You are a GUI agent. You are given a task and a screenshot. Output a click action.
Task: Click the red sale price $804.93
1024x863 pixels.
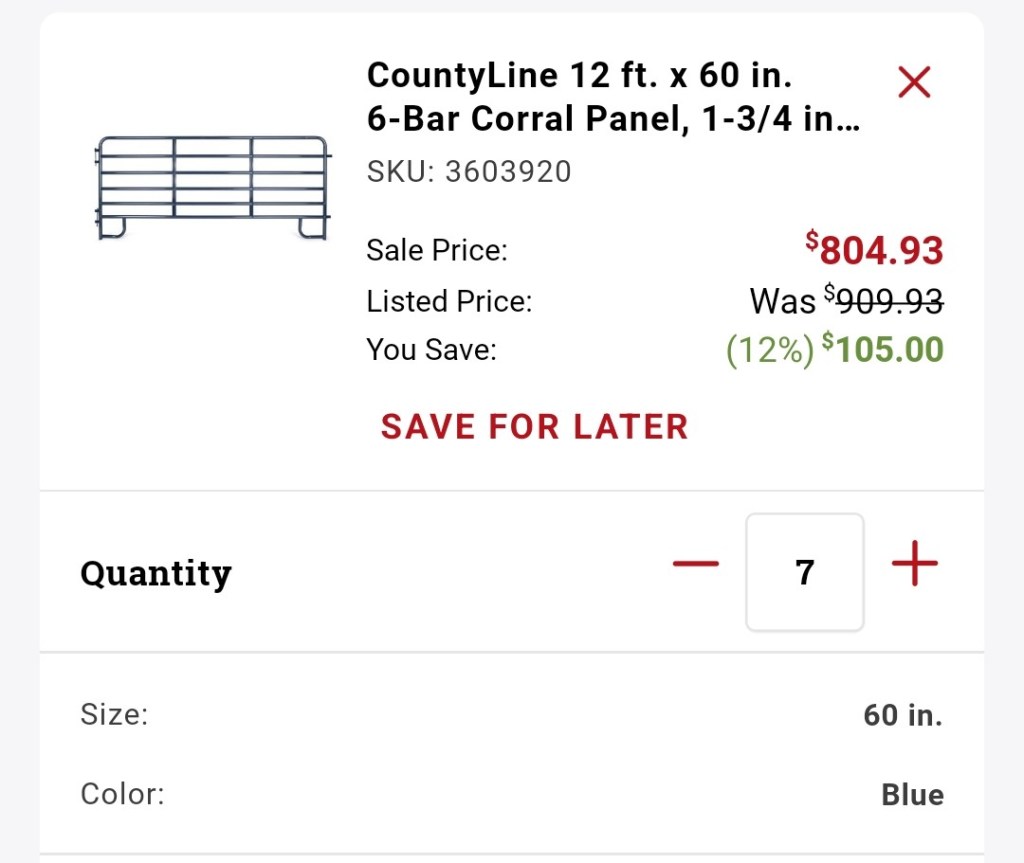click(875, 249)
